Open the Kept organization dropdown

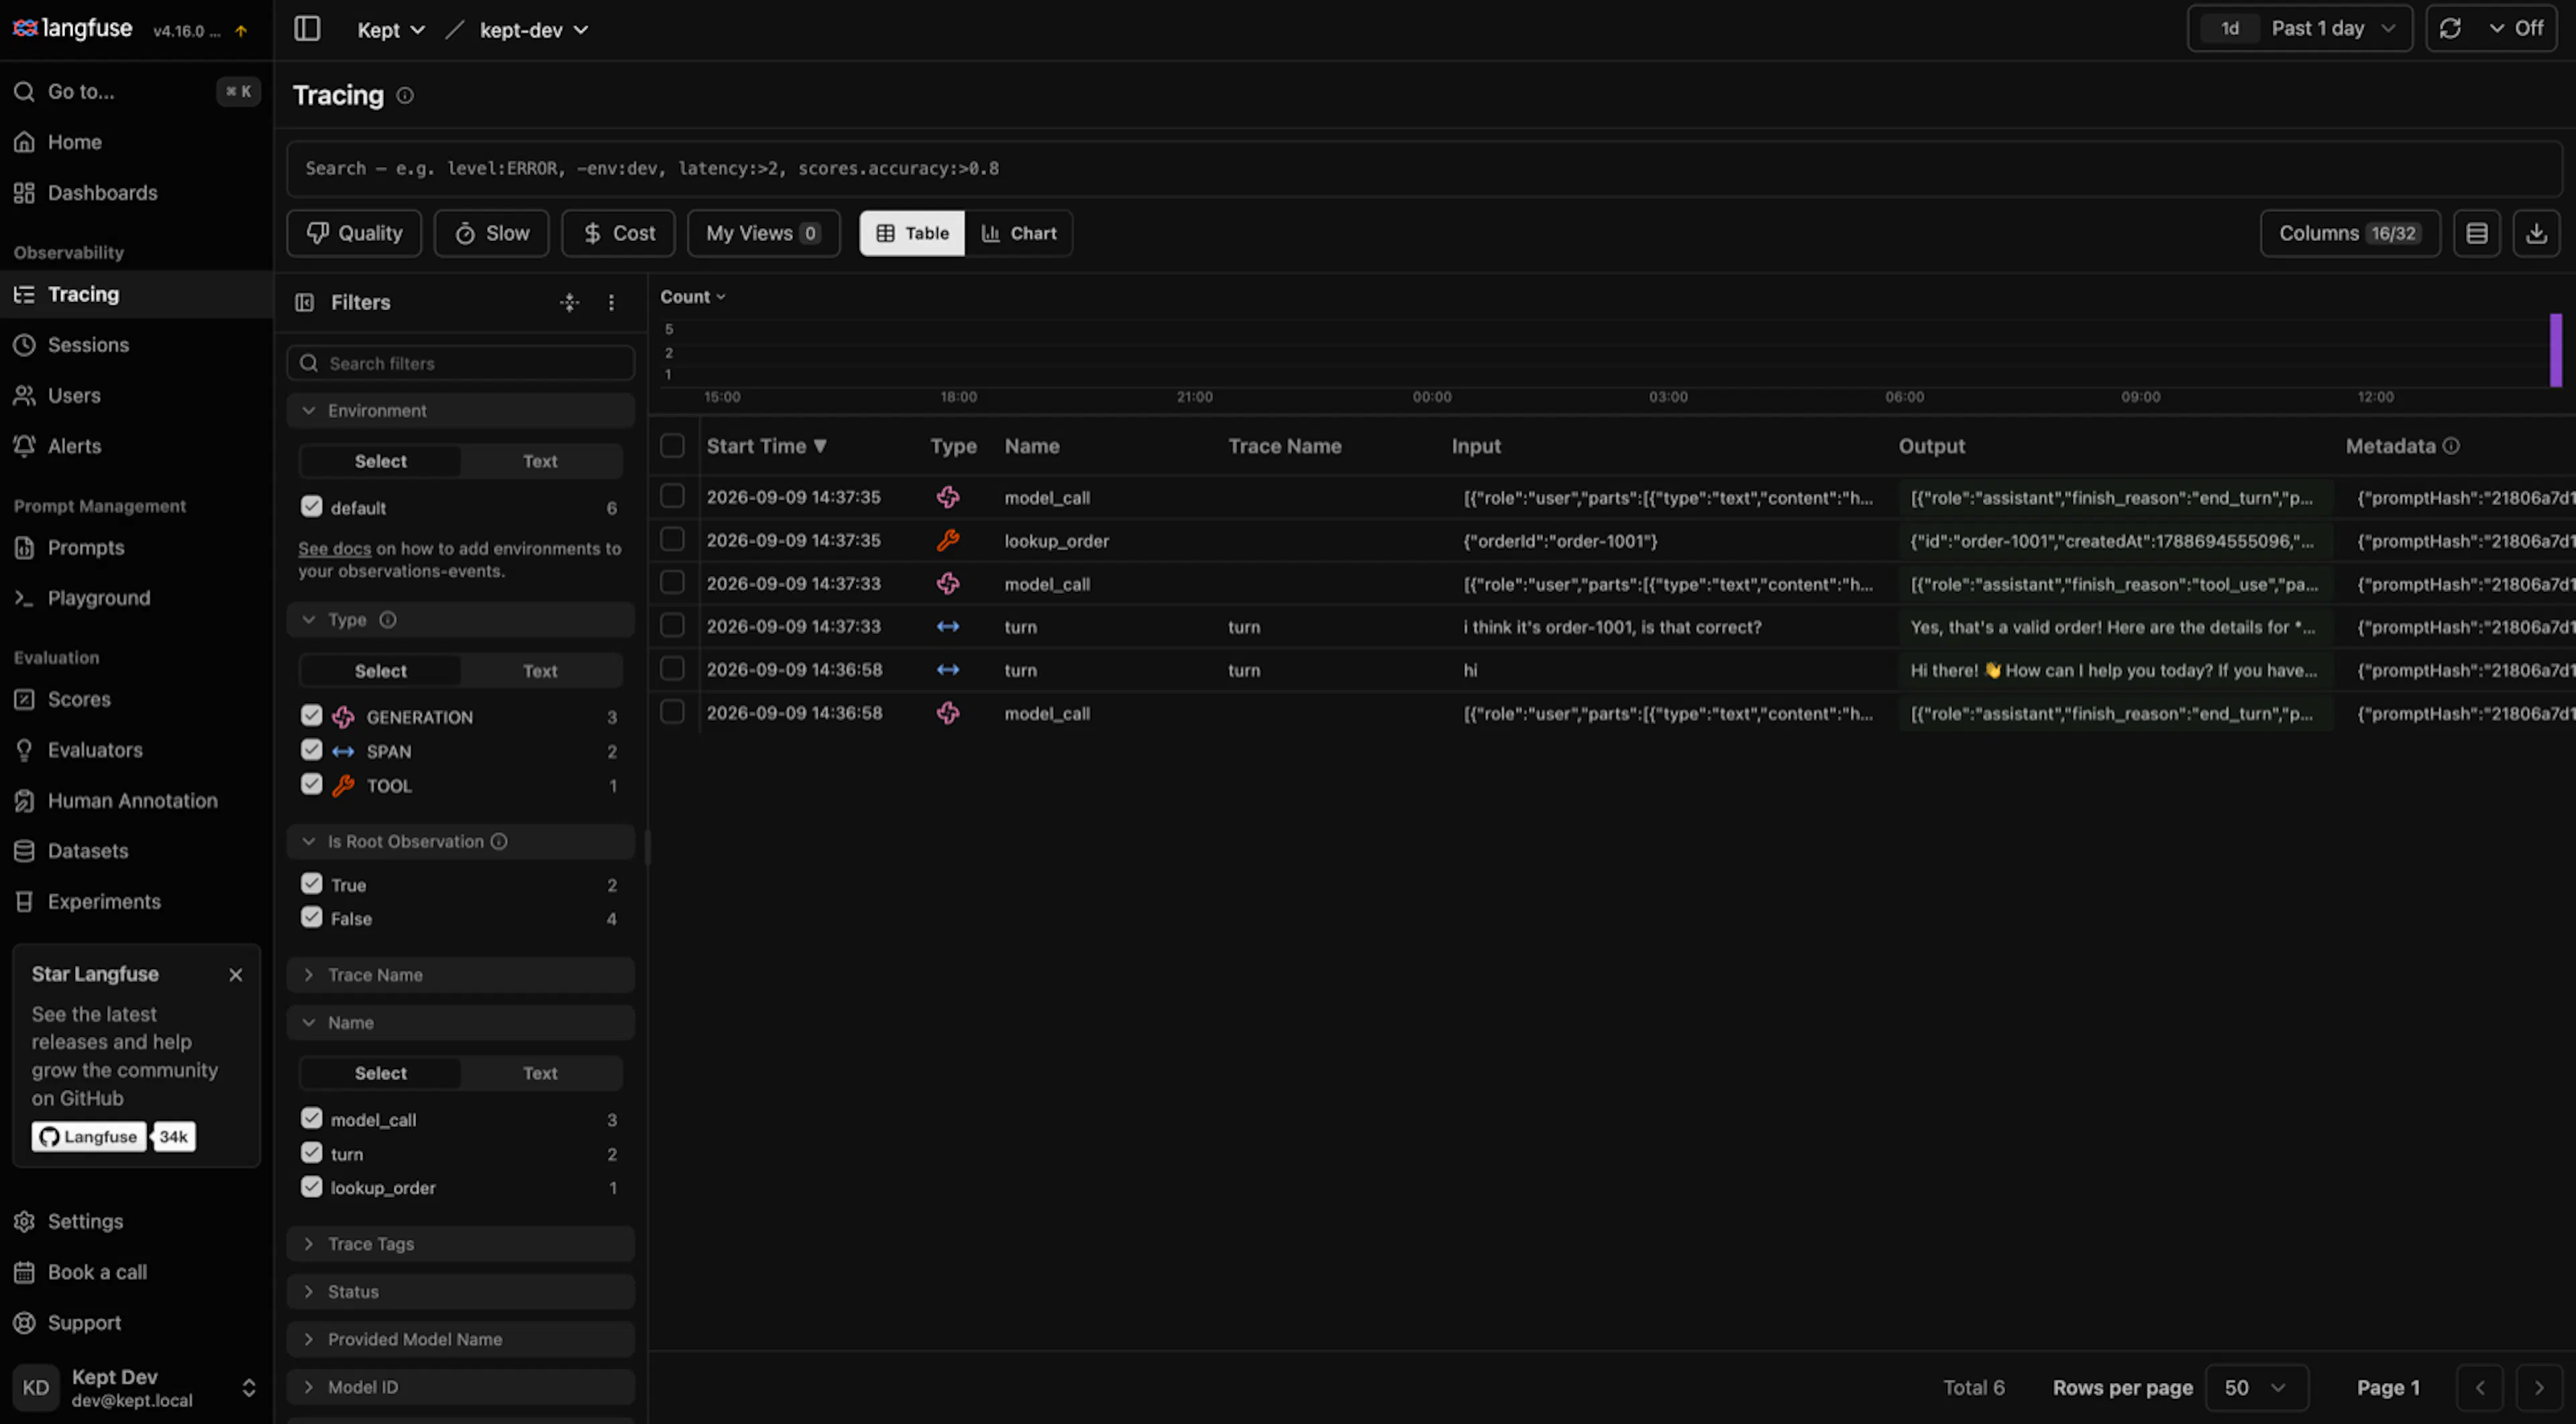pos(391,30)
